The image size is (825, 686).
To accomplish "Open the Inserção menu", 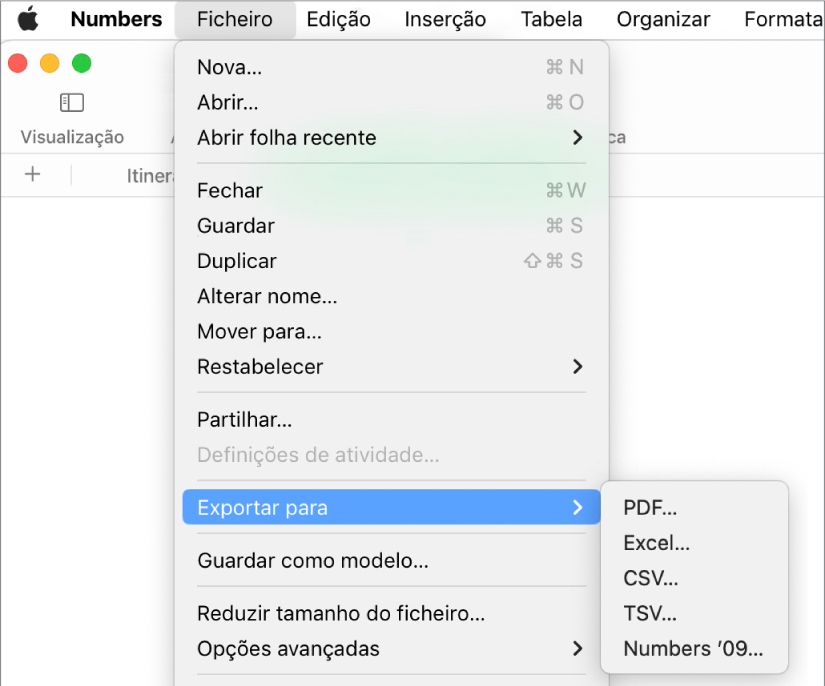I will pyautogui.click(x=445, y=19).
